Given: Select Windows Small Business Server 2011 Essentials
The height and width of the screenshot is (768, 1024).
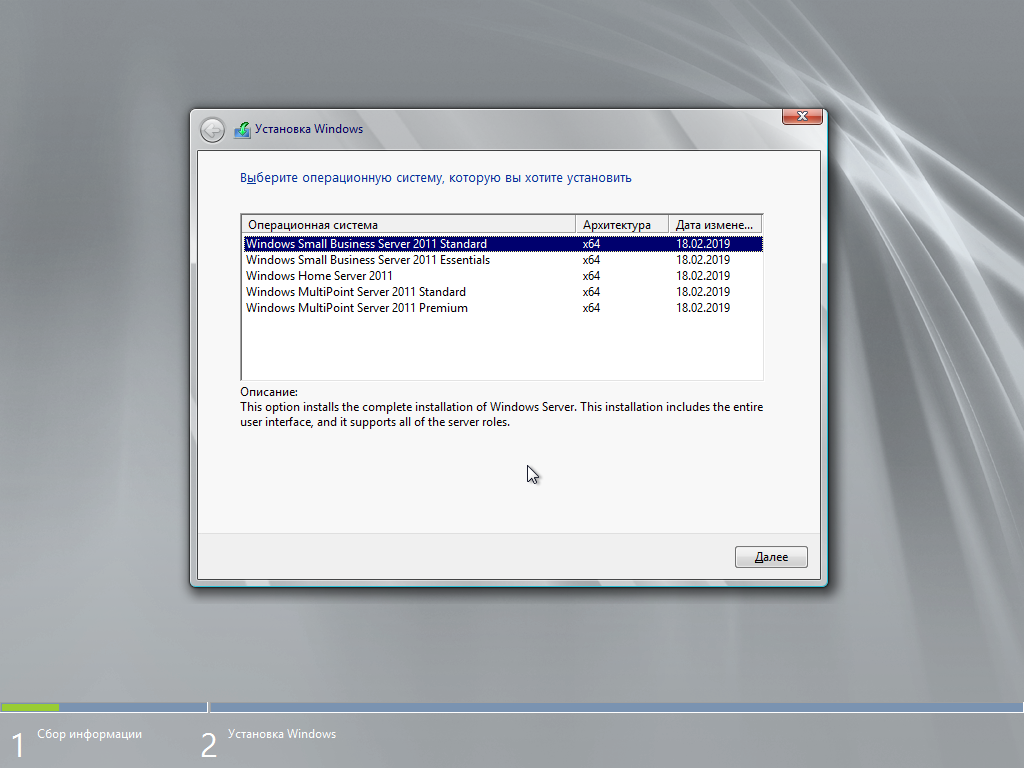Looking at the screenshot, I should pyautogui.click(x=368, y=260).
